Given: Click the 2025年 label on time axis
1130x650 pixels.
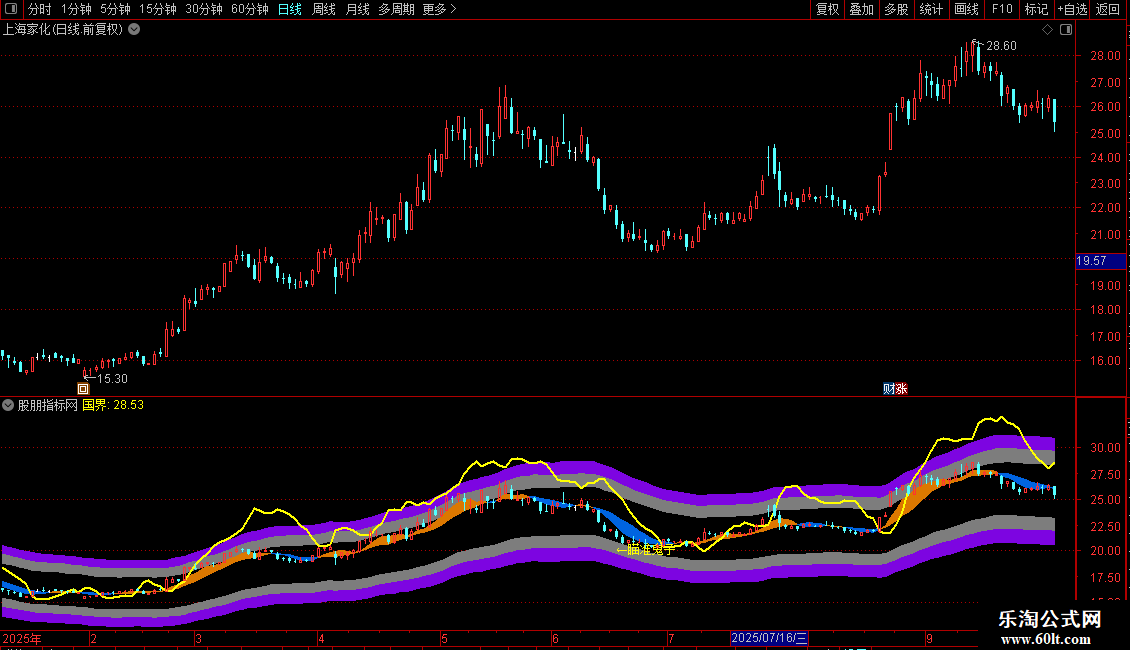Looking at the screenshot, I should coord(22,638).
